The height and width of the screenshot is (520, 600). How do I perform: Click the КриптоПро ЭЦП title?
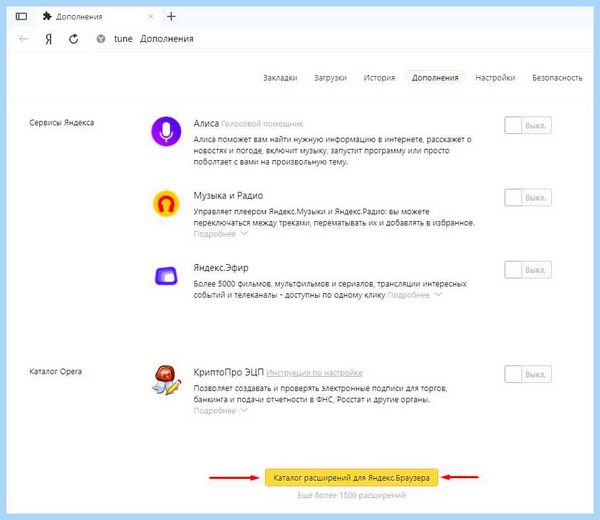(x=228, y=372)
